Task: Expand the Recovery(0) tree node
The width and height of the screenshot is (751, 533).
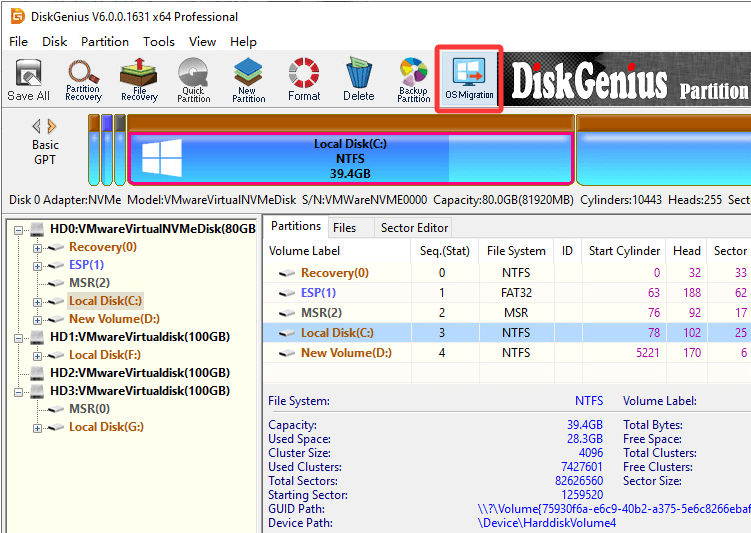Action: click(x=38, y=247)
